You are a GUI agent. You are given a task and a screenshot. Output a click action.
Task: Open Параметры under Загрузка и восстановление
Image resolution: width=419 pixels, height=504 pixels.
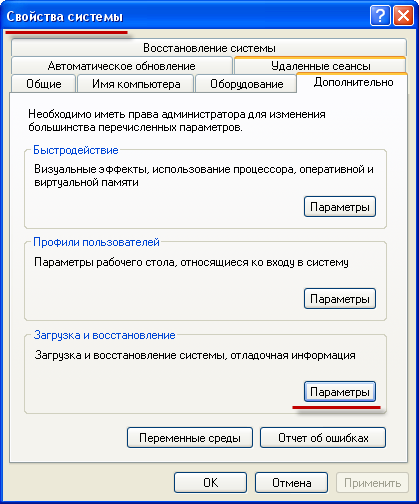pyautogui.click(x=340, y=392)
